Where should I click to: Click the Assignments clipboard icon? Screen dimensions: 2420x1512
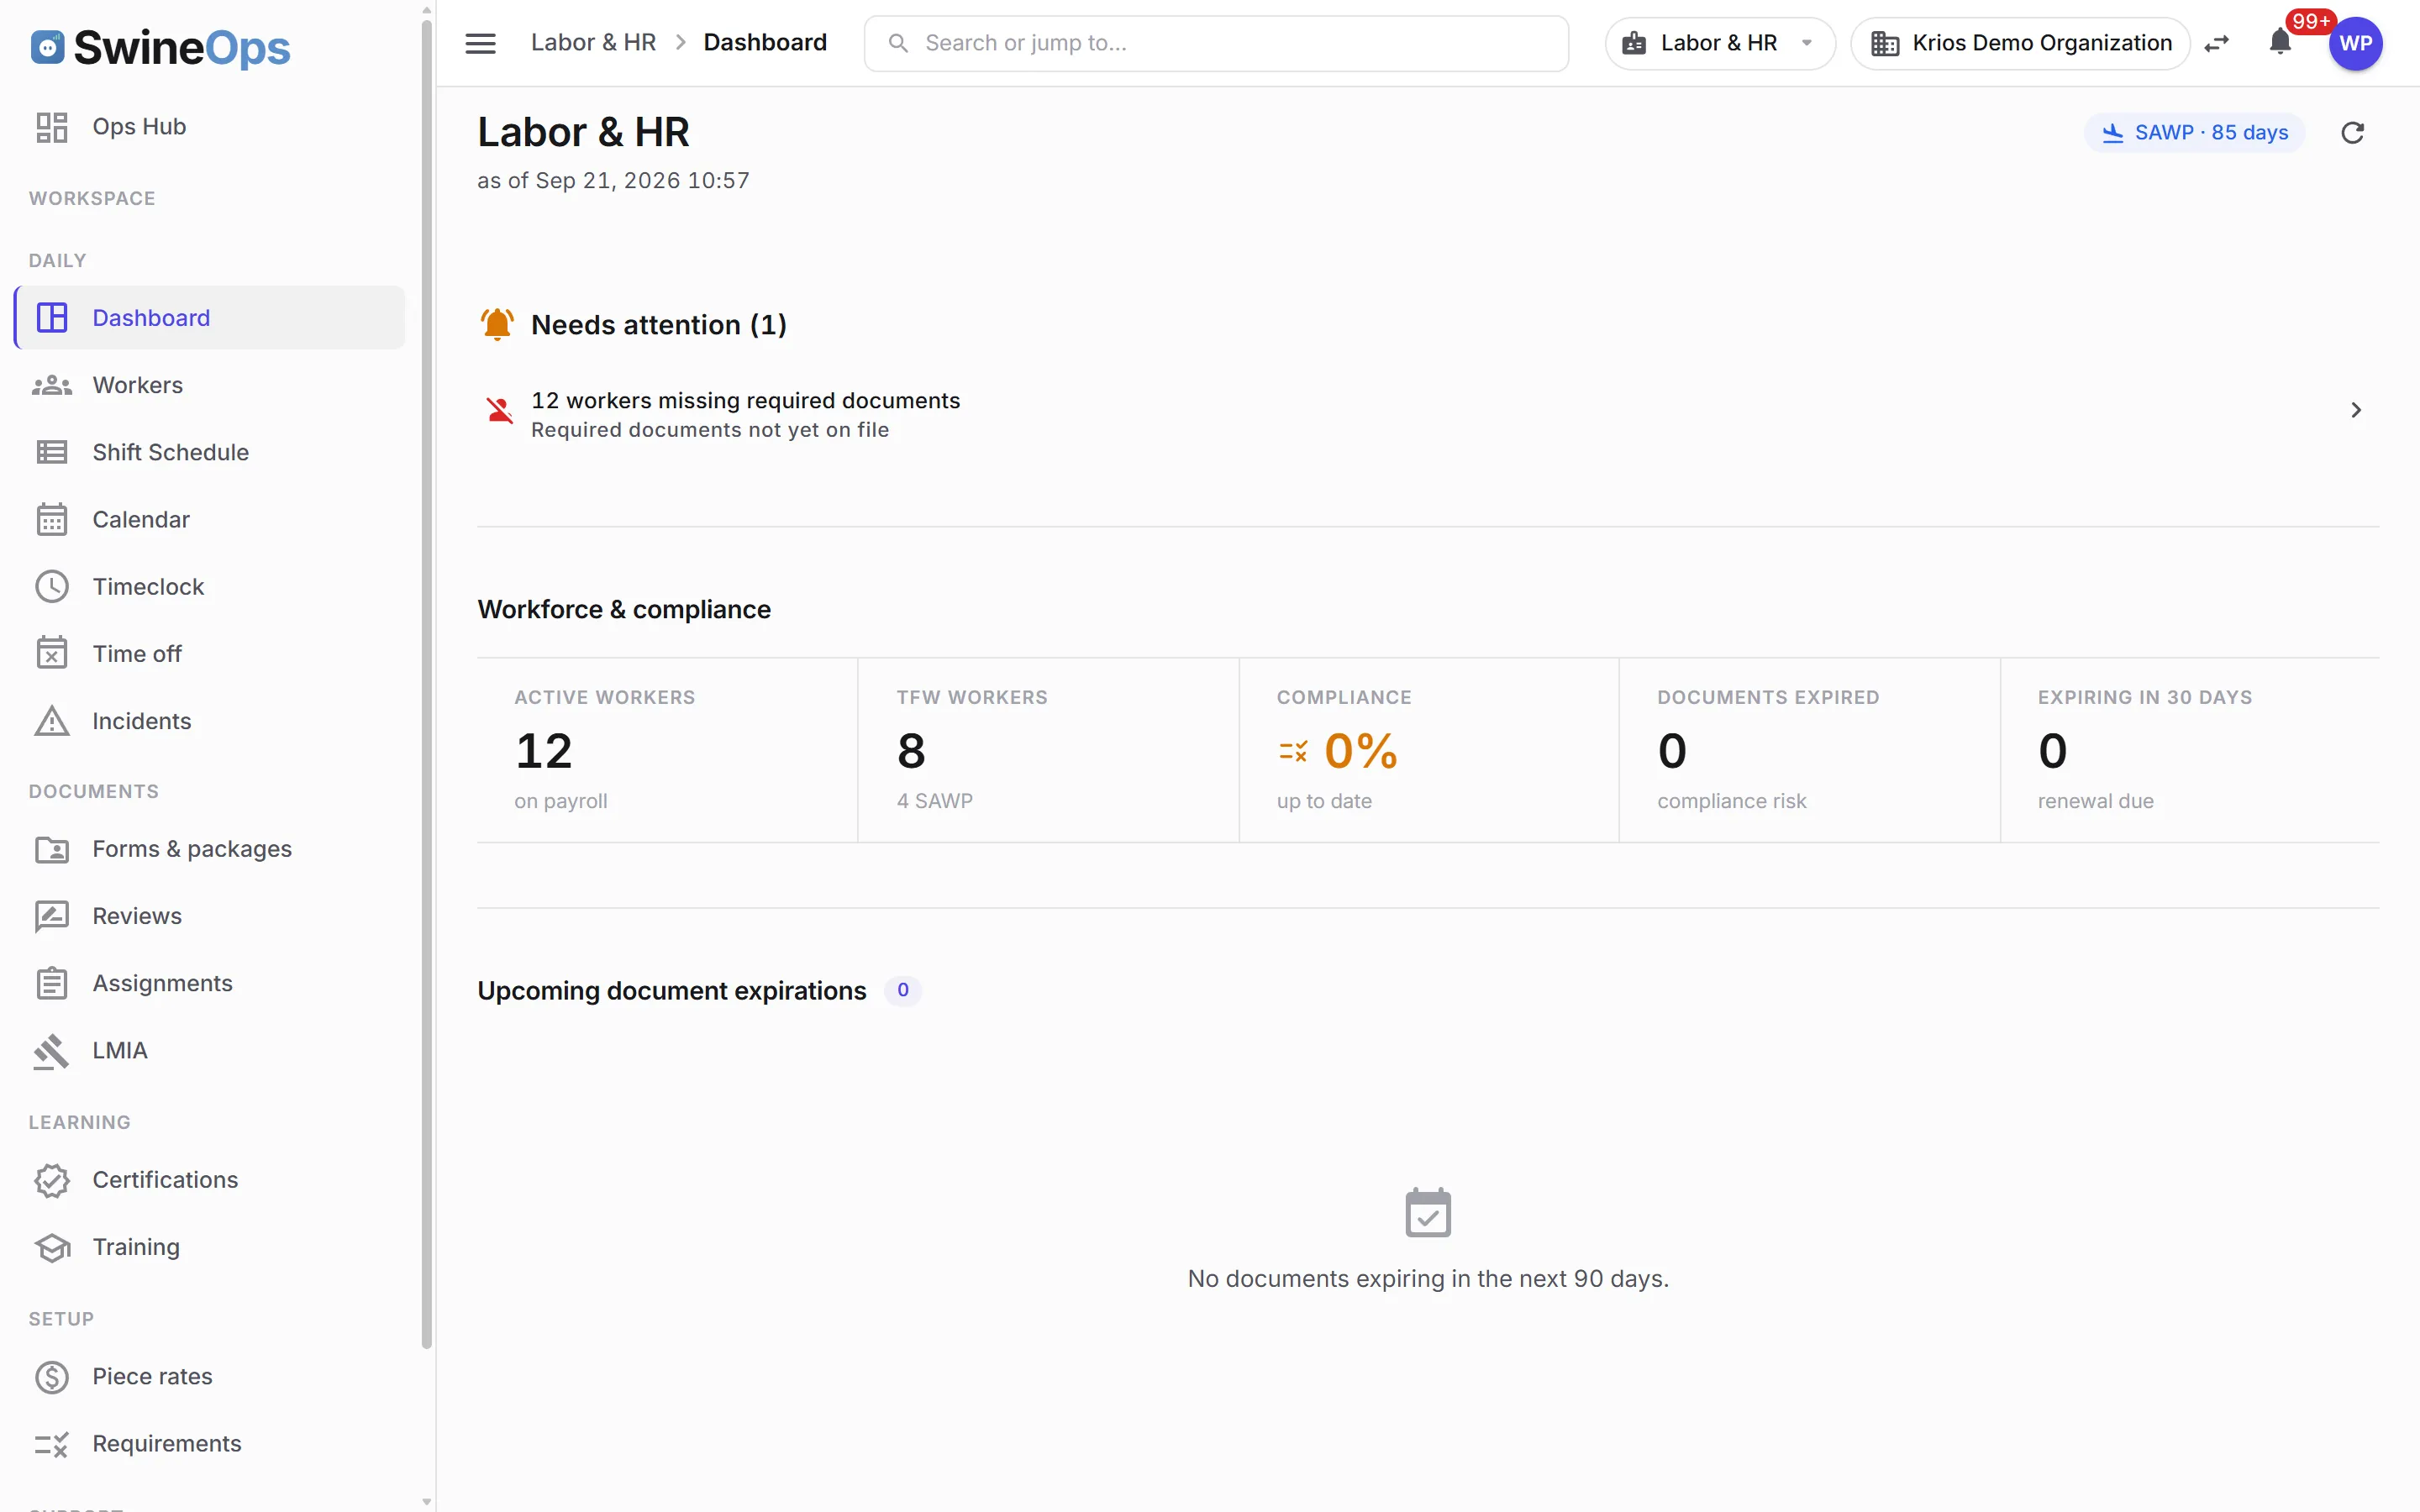click(x=52, y=983)
